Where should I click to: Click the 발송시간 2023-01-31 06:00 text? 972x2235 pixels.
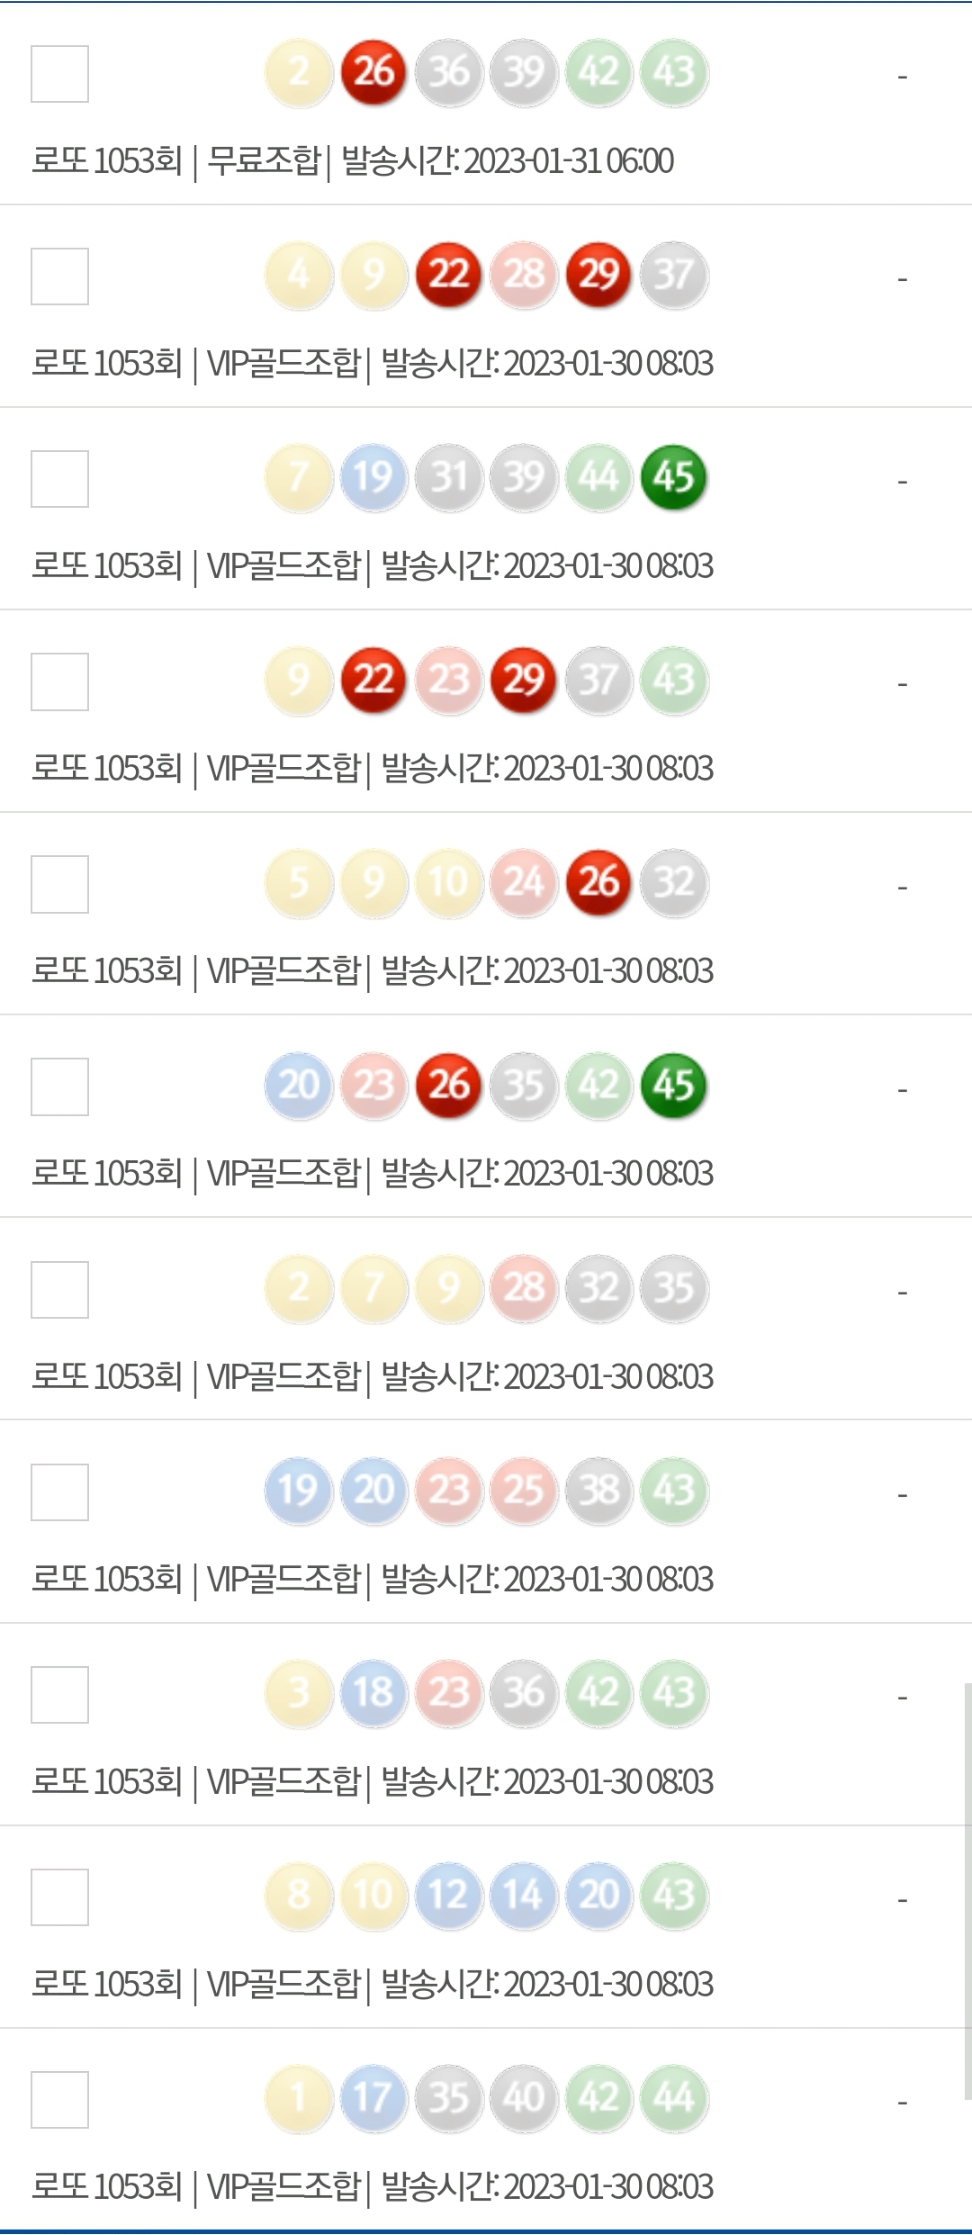[508, 161]
